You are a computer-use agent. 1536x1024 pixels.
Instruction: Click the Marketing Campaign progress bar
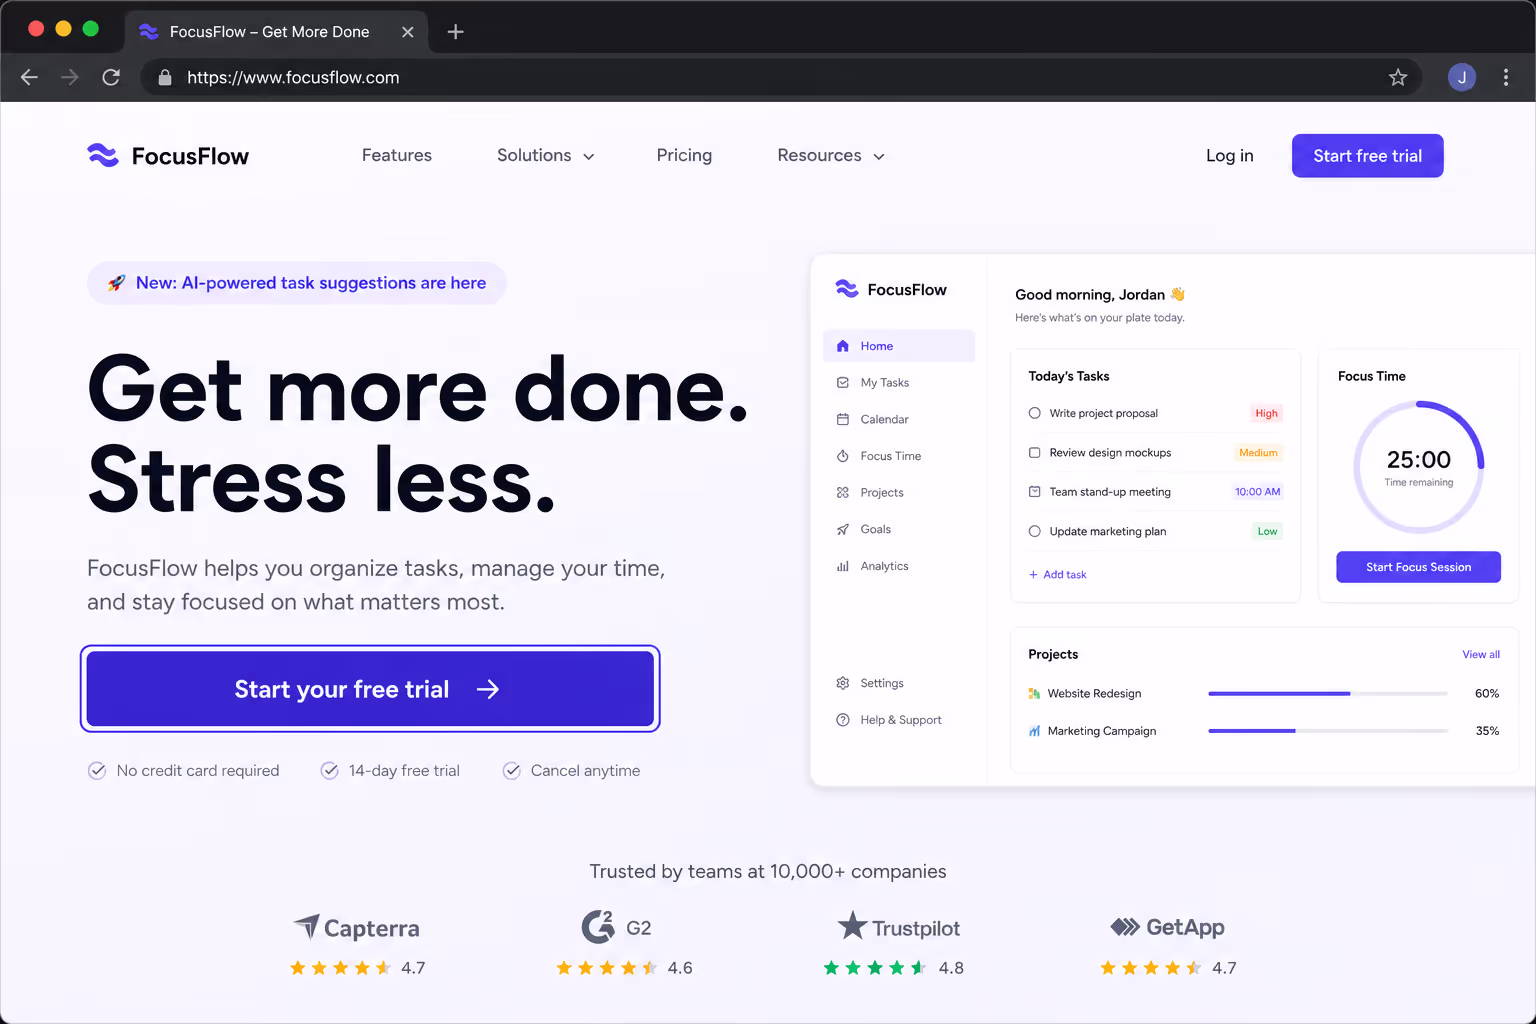coord(1327,731)
